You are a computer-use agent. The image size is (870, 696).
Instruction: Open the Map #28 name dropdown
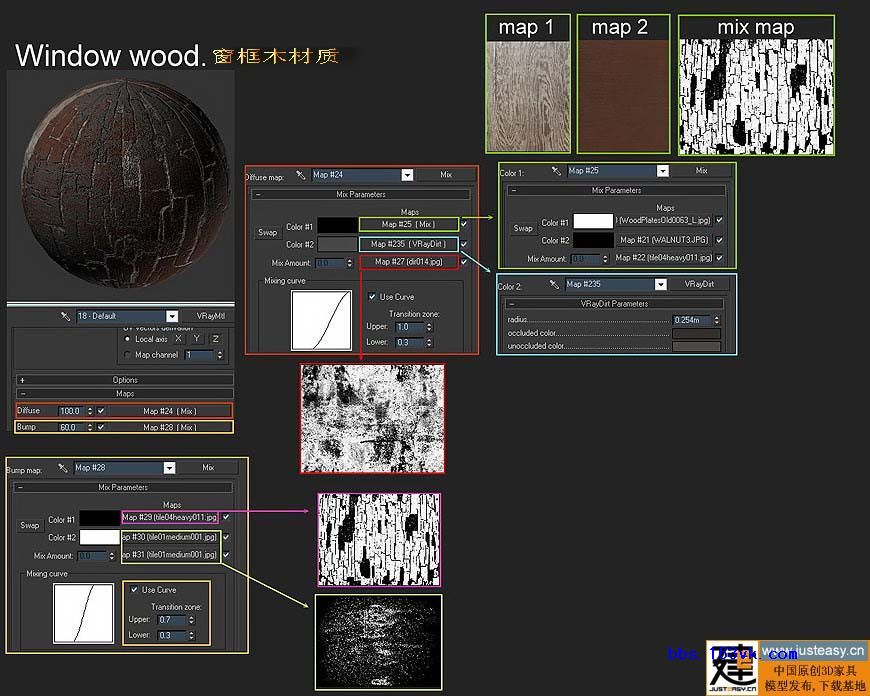(x=169, y=468)
